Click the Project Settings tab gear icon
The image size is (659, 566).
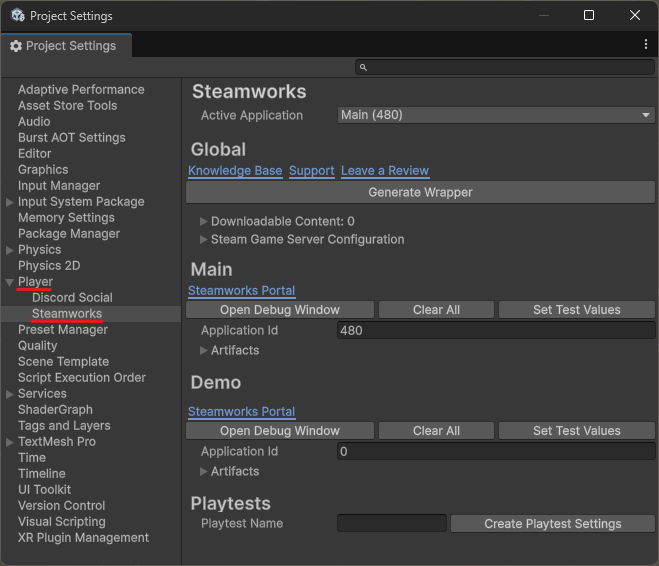point(16,46)
